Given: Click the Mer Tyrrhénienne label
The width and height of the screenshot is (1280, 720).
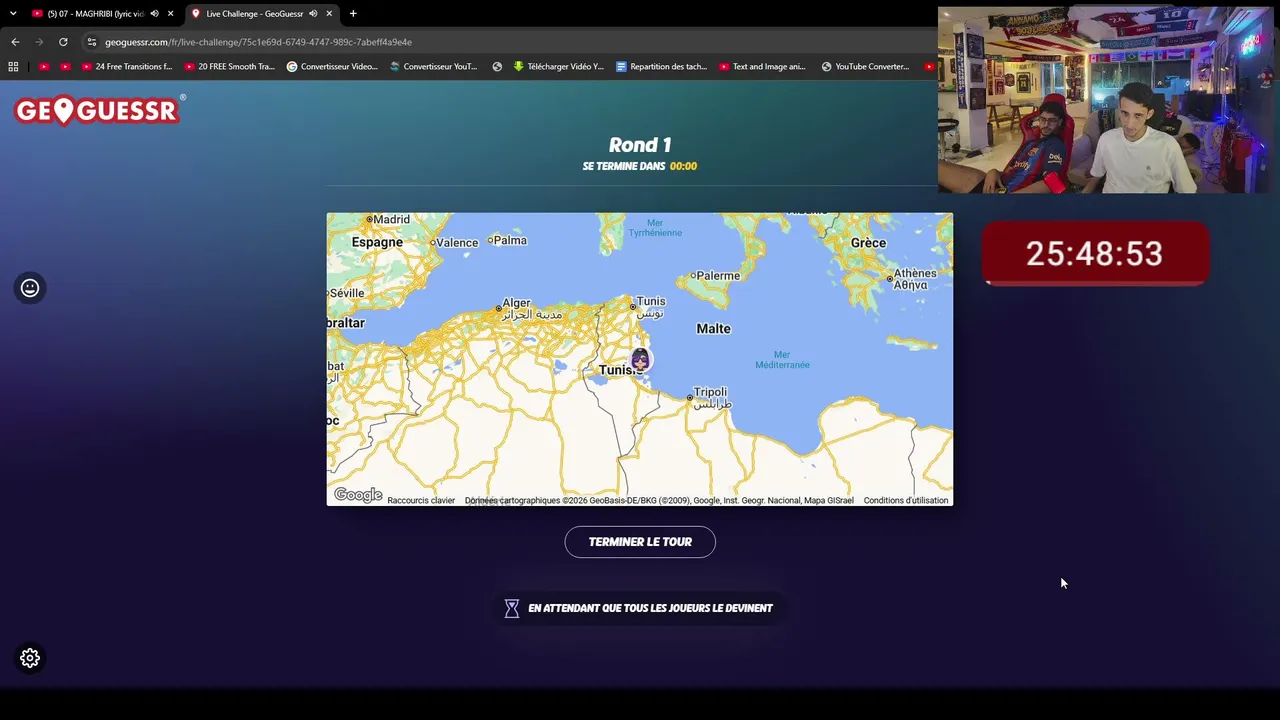Looking at the screenshot, I should (655, 228).
